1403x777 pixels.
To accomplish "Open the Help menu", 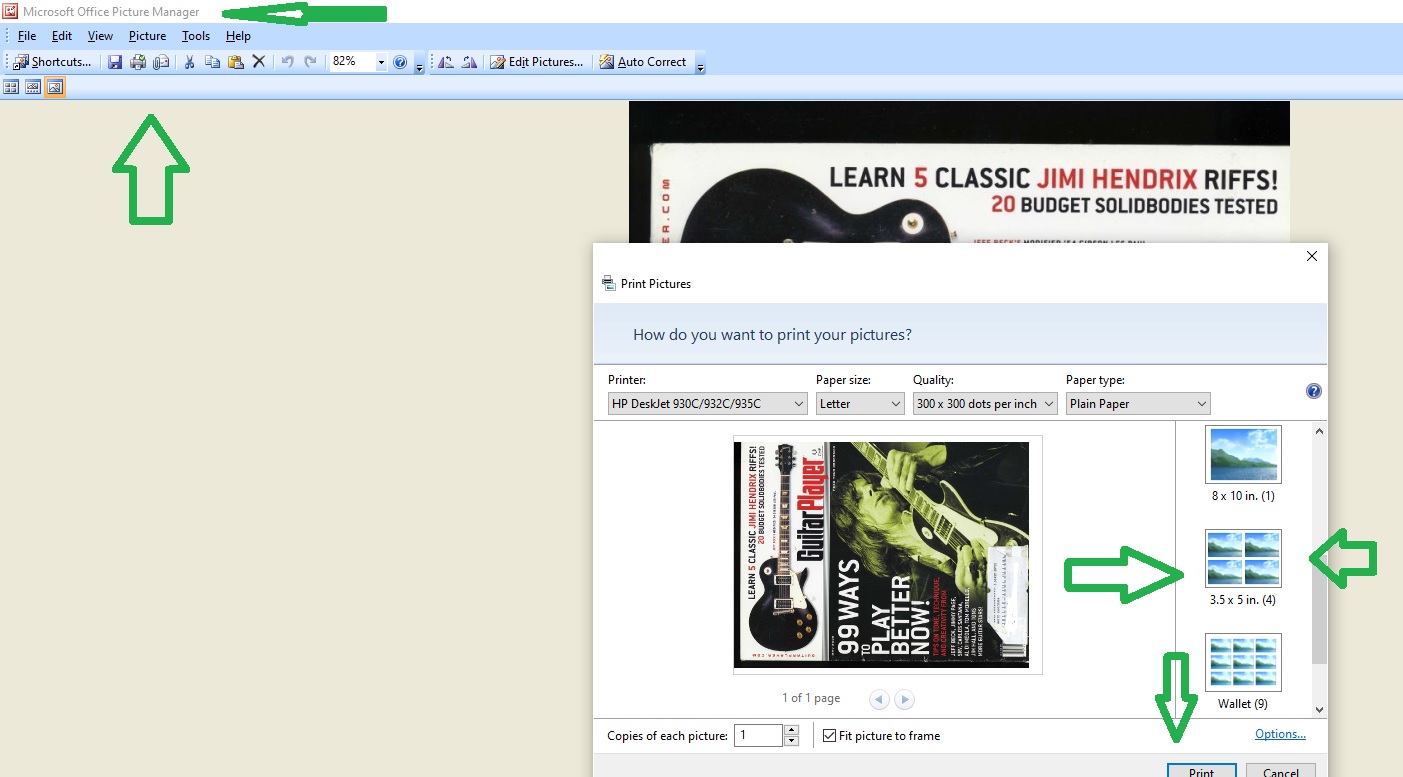I will pyautogui.click(x=238, y=36).
